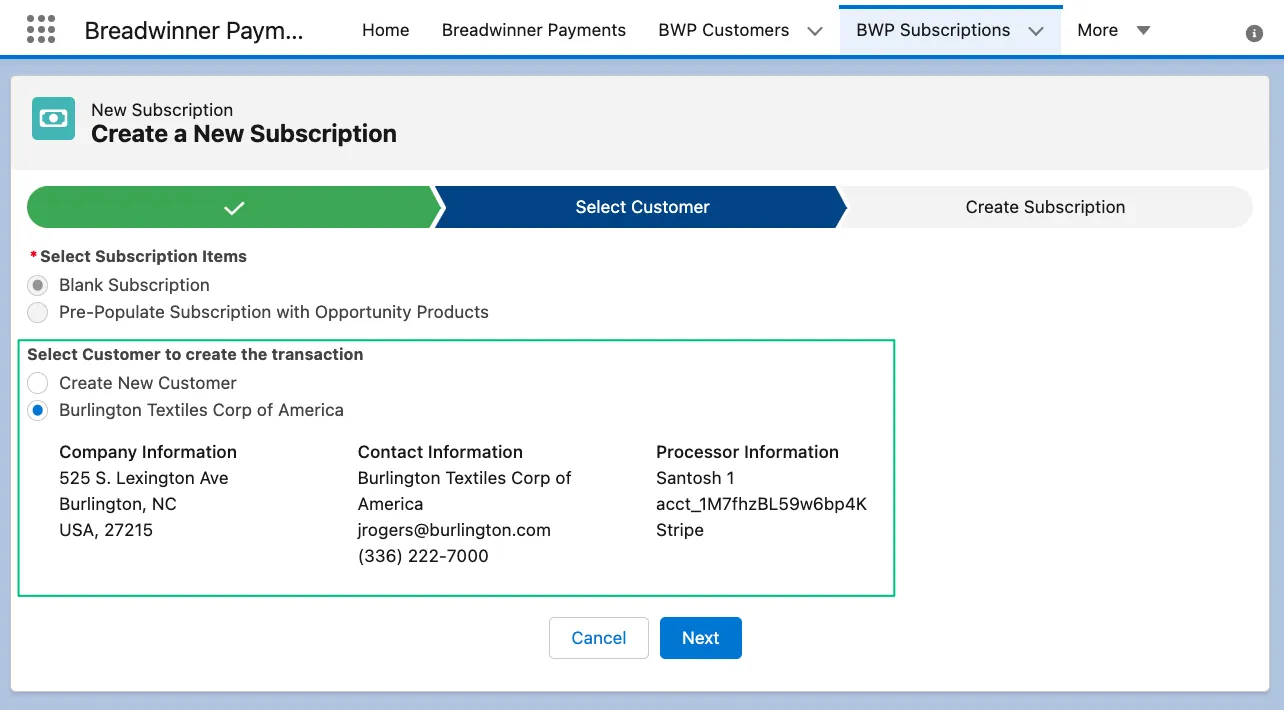Image resolution: width=1284 pixels, height=710 pixels.
Task: Click the USA, 27215 postal line
Action: (106, 530)
